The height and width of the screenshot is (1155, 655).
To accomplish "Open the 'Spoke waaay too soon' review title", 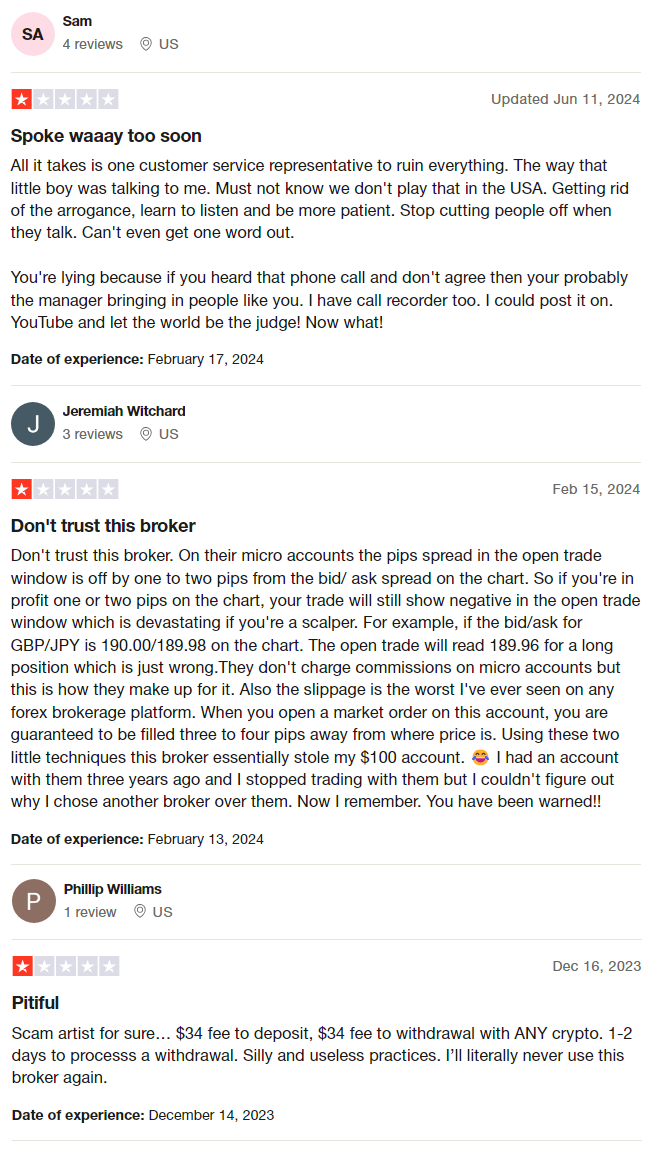I will coord(106,136).
